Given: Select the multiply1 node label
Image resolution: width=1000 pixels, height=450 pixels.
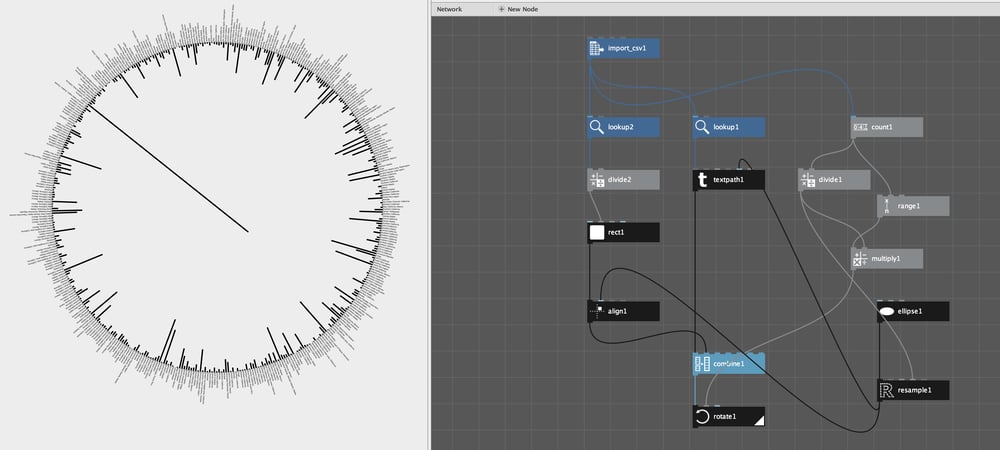Looking at the screenshot, I should (886, 259).
